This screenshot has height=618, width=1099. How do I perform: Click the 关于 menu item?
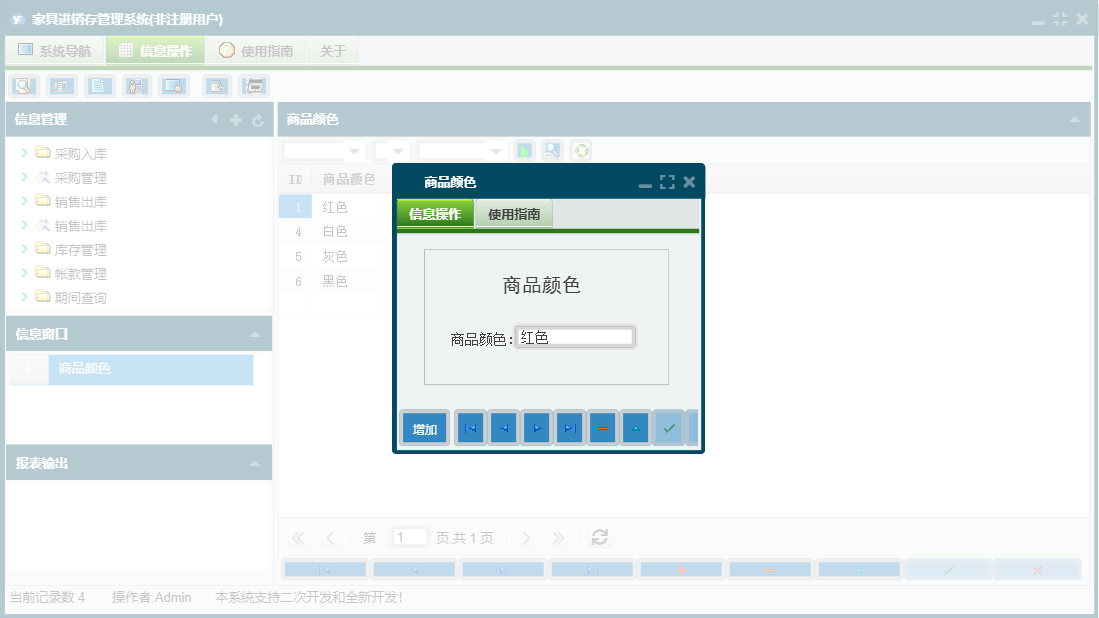[x=333, y=49]
